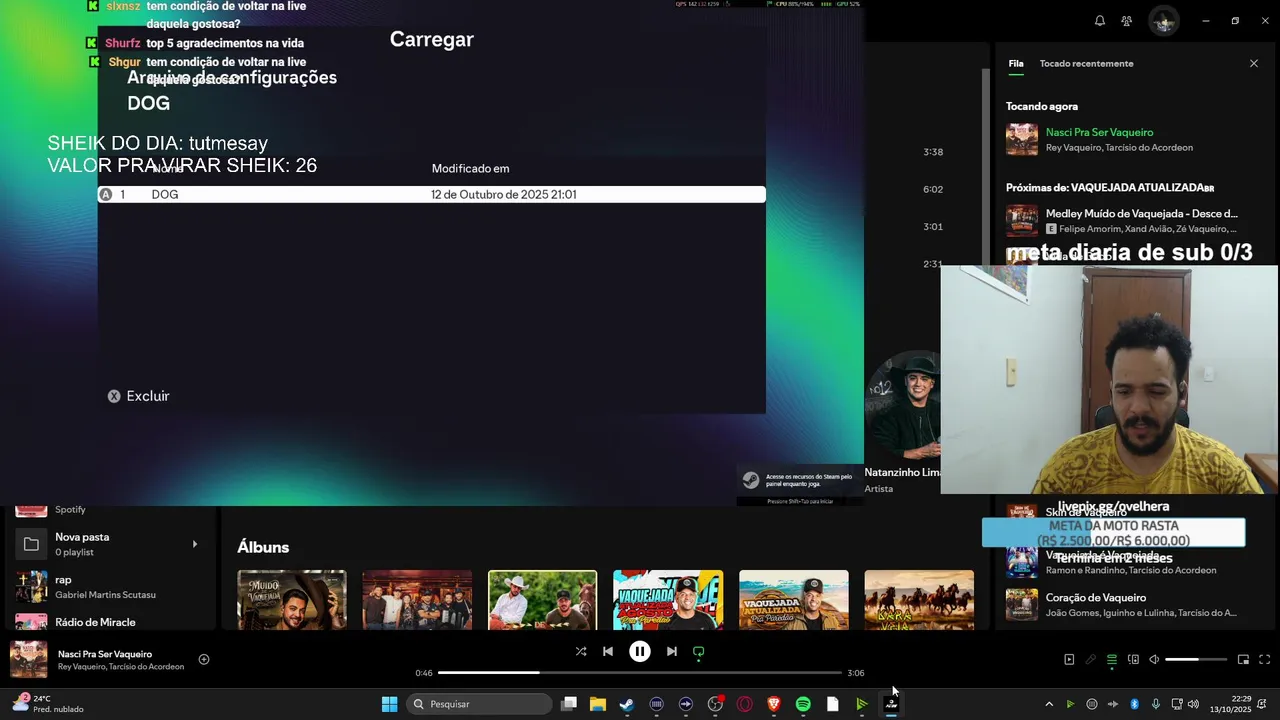
Task: Toggle shuffle in Spotify player
Action: point(581,651)
